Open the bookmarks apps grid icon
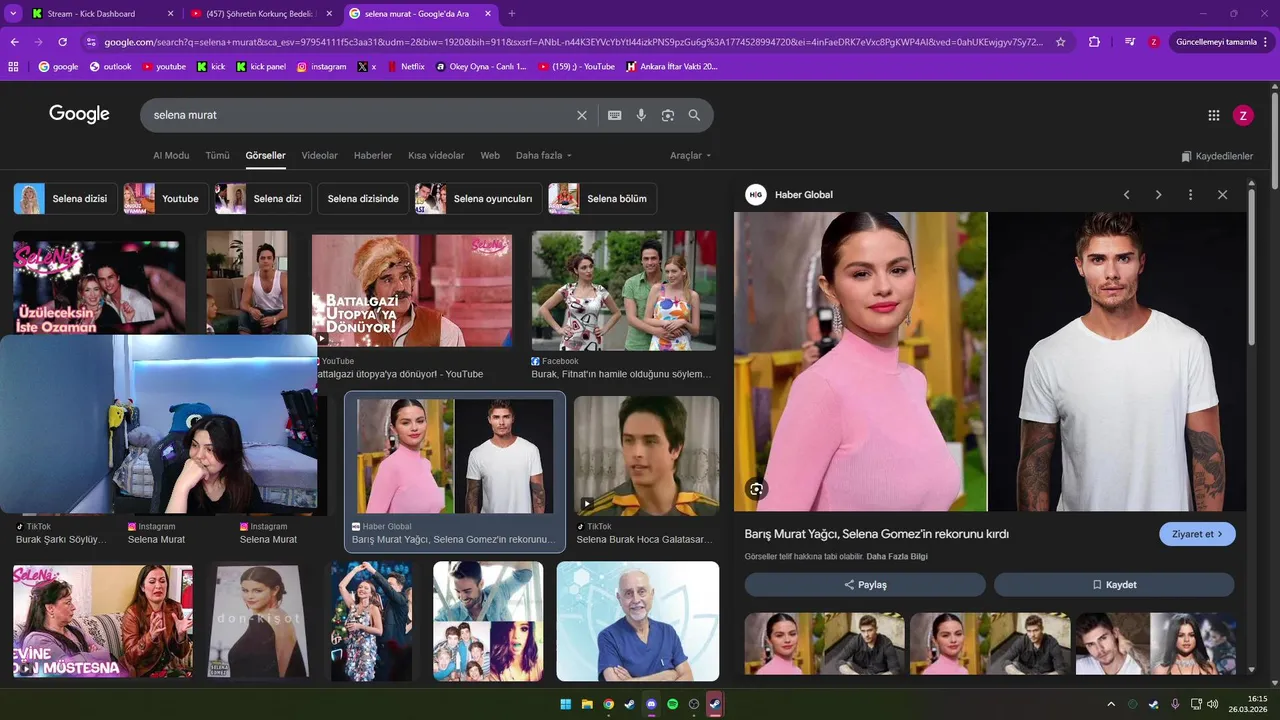The width and height of the screenshot is (1280, 720). 13,67
